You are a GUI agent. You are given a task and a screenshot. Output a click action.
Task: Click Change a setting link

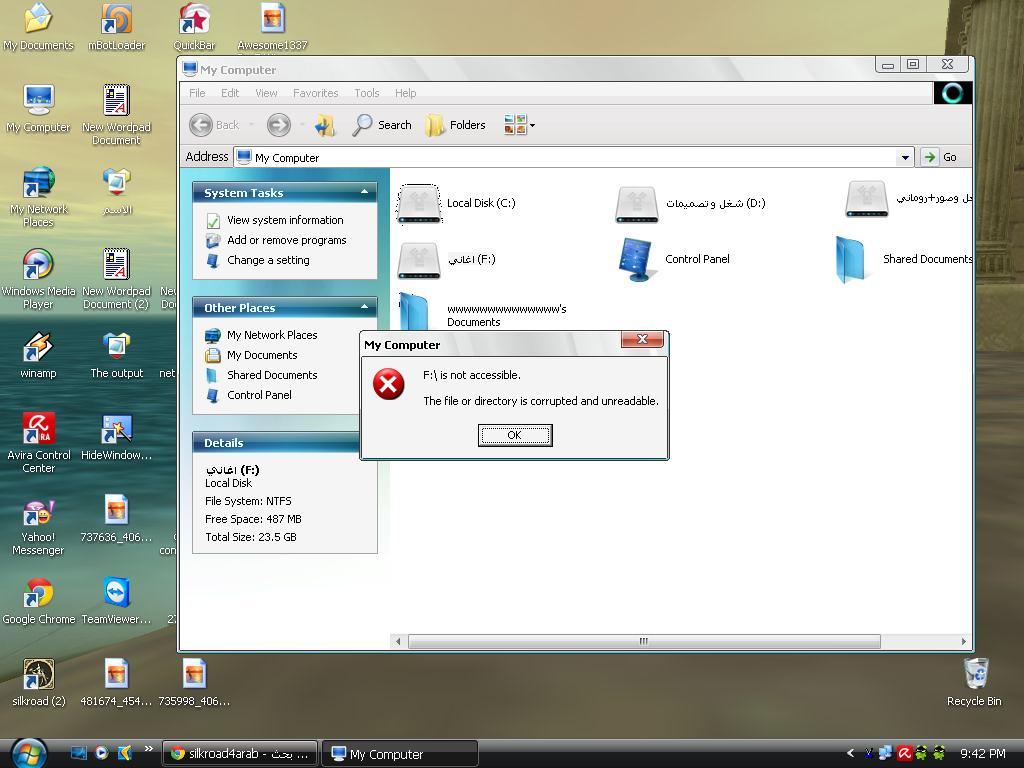click(268, 260)
